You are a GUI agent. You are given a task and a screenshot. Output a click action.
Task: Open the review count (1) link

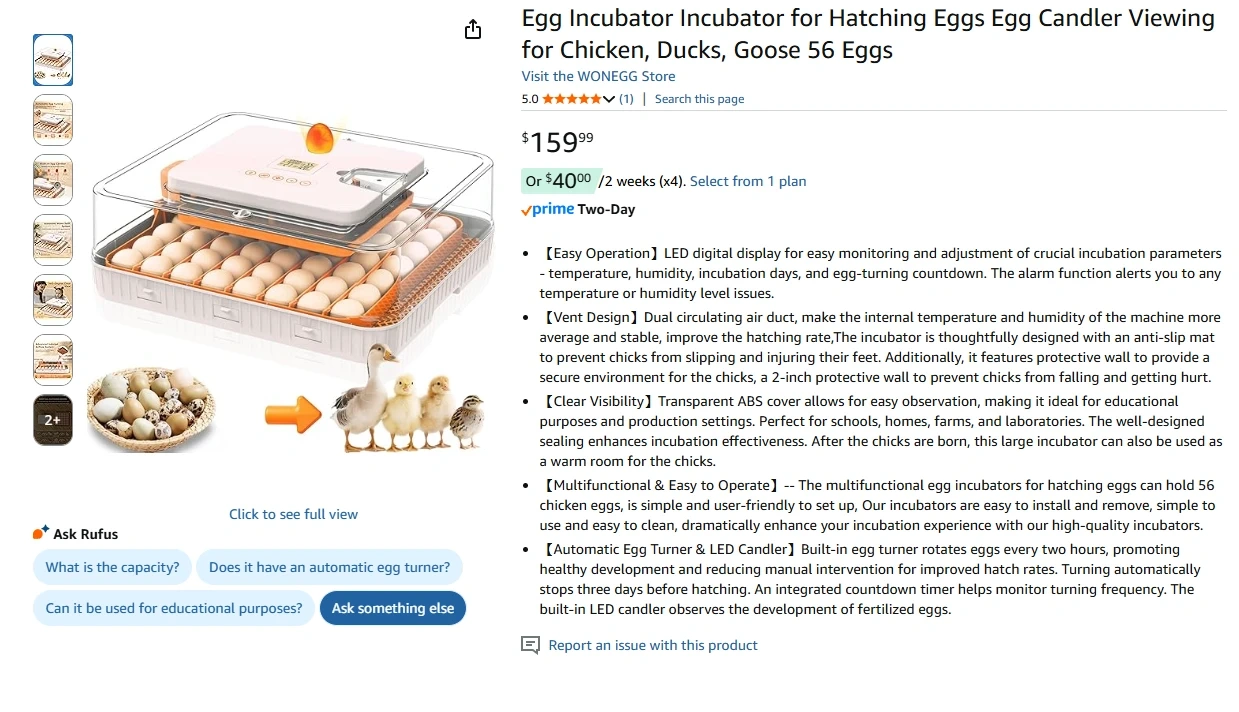click(626, 99)
